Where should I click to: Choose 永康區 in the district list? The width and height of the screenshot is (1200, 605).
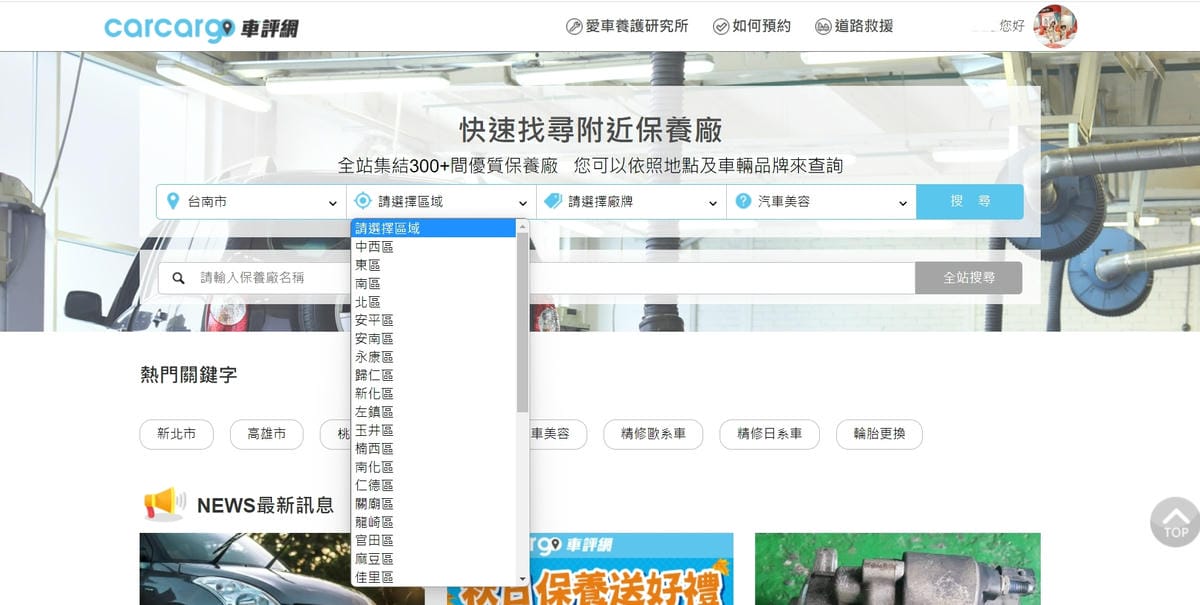pos(375,357)
